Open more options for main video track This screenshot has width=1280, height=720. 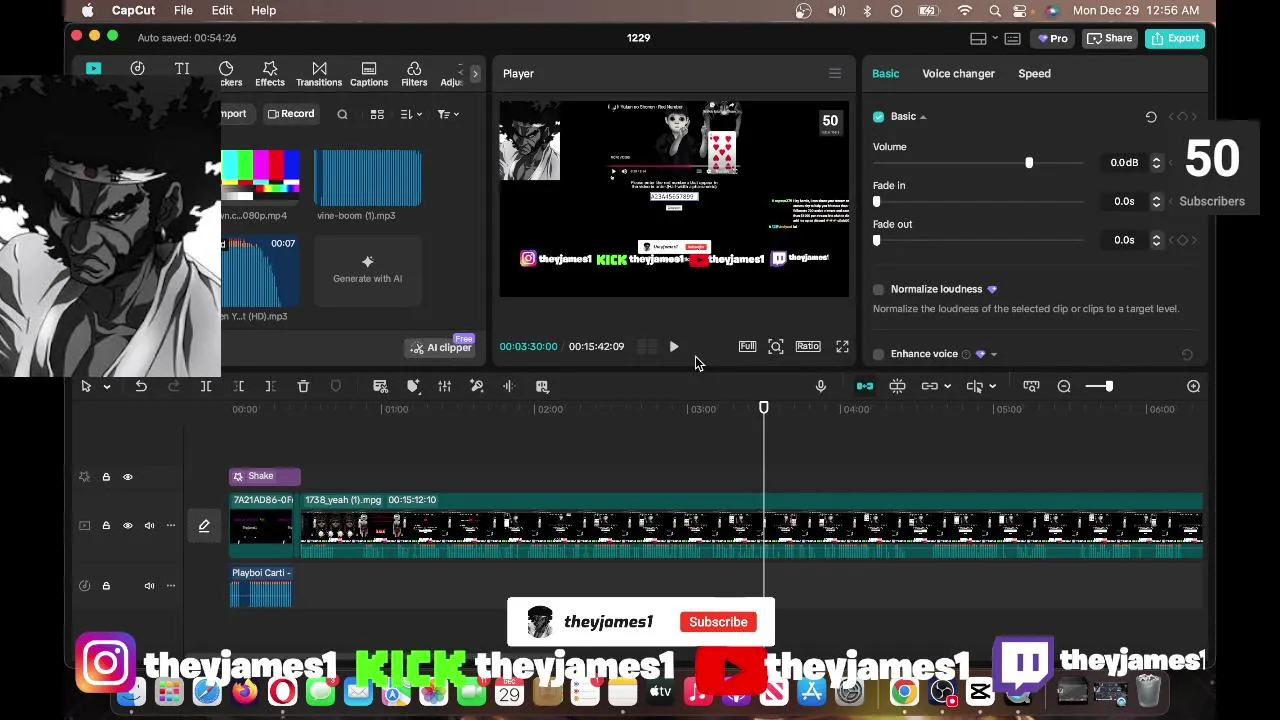pos(171,526)
